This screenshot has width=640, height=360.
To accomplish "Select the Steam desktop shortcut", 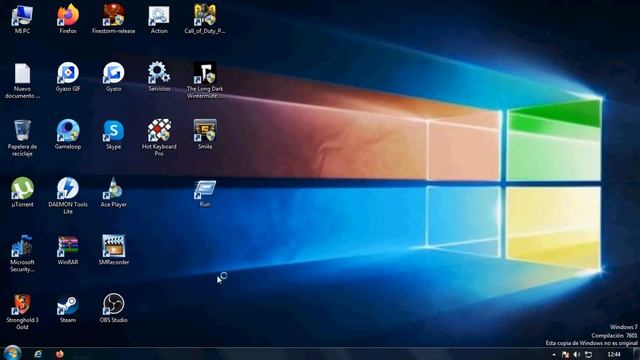I will coord(68,309).
